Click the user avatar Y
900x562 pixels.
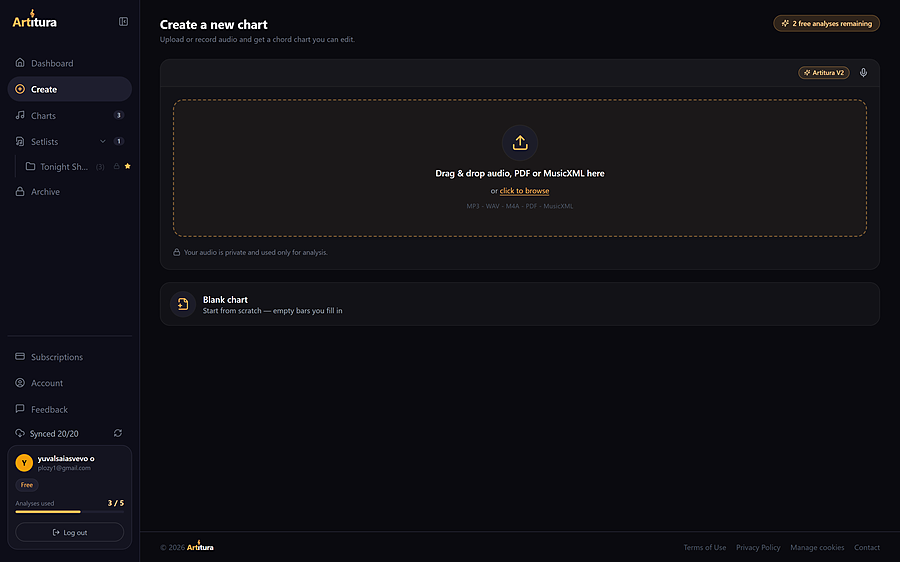click(24, 463)
